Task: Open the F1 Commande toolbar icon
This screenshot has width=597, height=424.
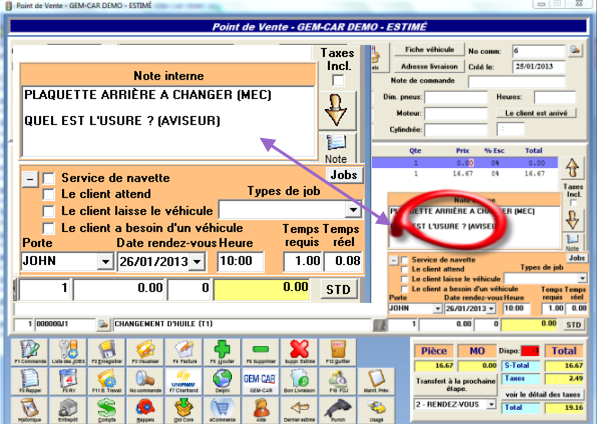Action: 30,352
